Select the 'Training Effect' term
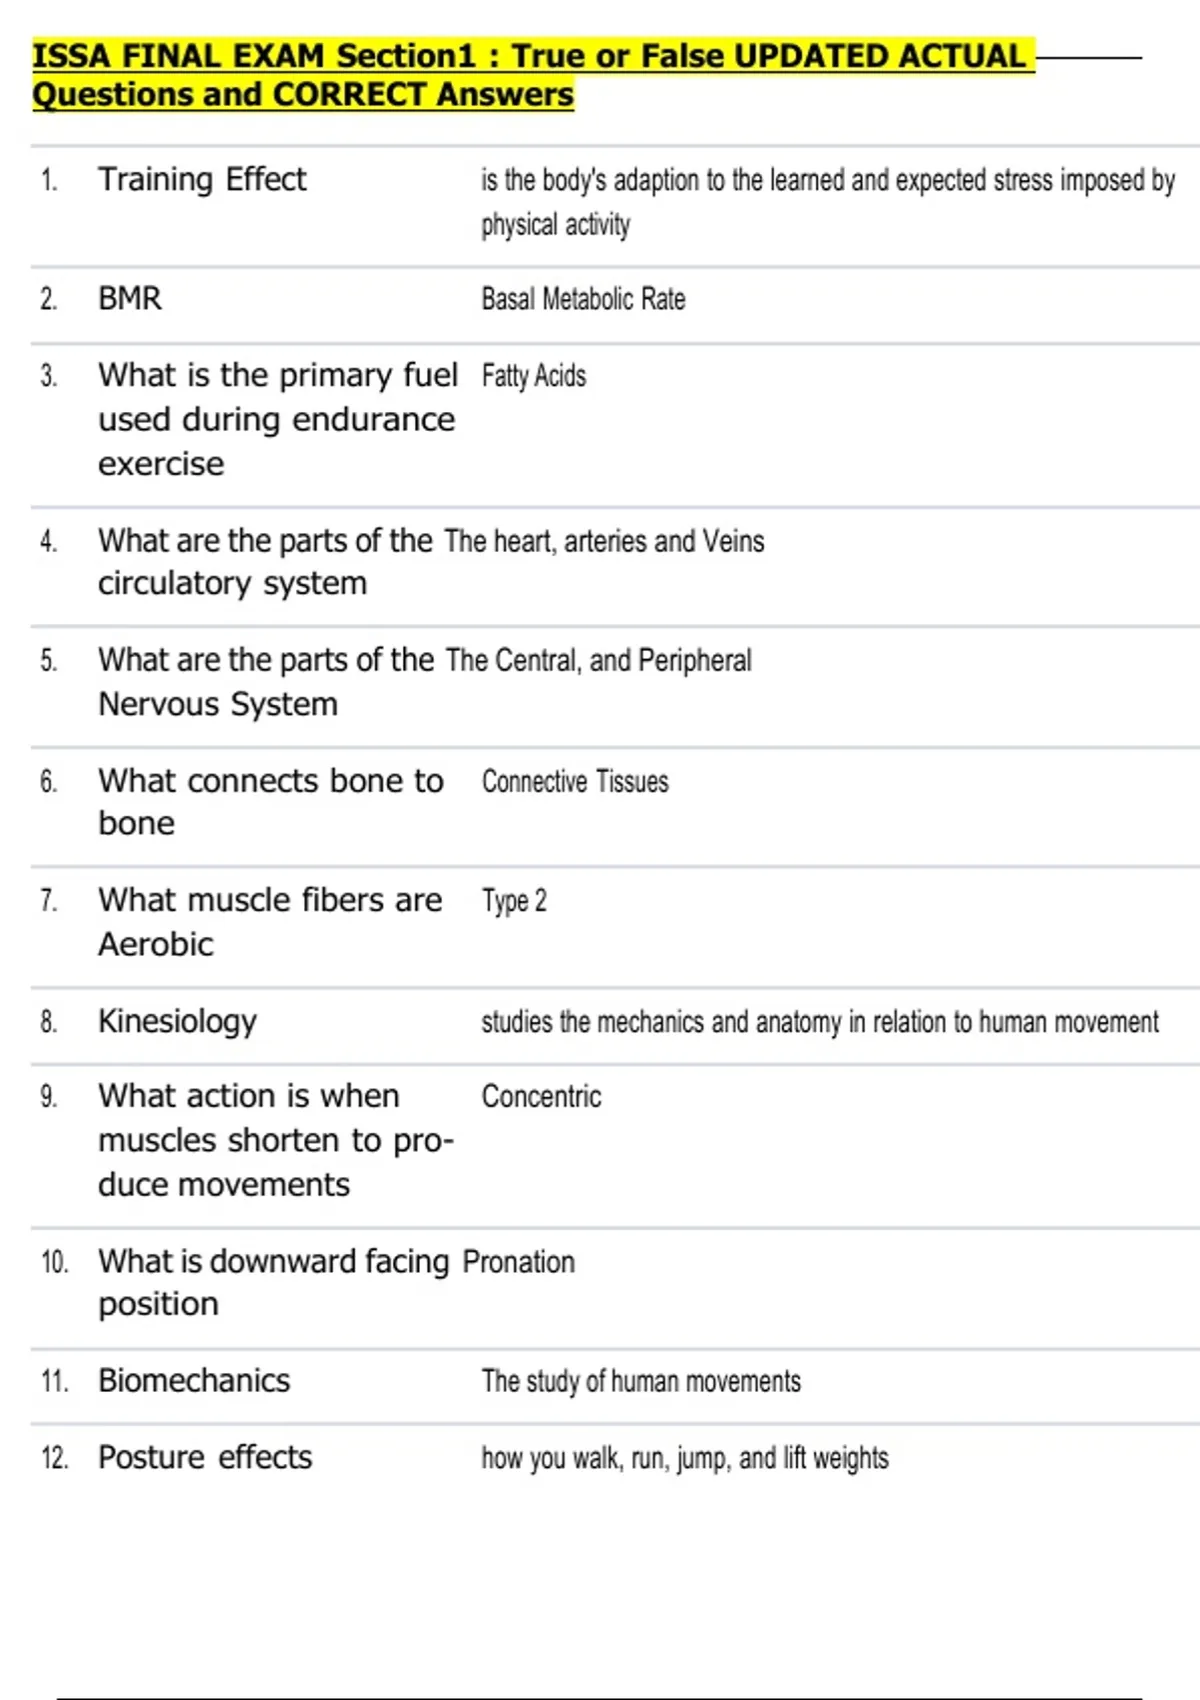1200x1700 pixels. pyautogui.click(x=202, y=180)
